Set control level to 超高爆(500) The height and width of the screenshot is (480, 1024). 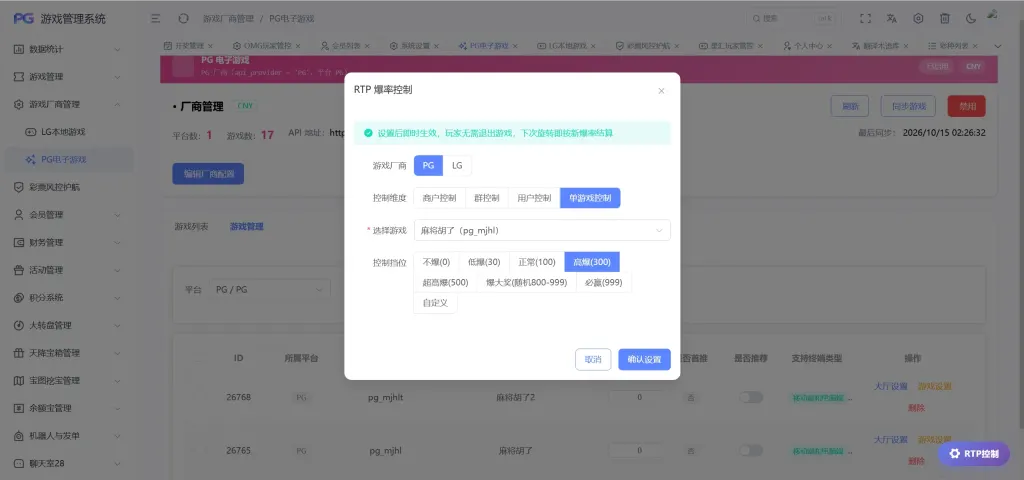point(445,283)
